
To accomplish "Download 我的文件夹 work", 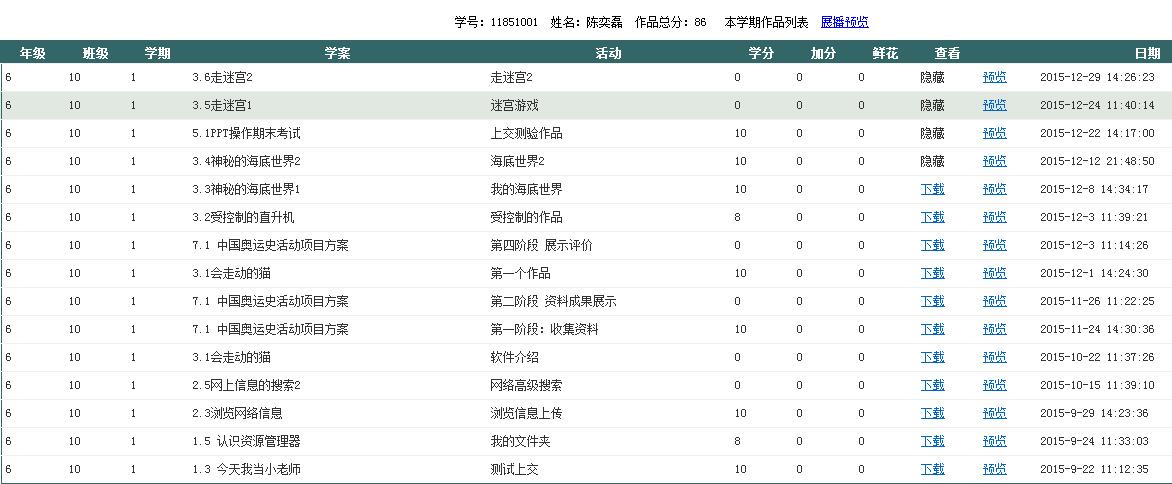I will coord(932,441).
